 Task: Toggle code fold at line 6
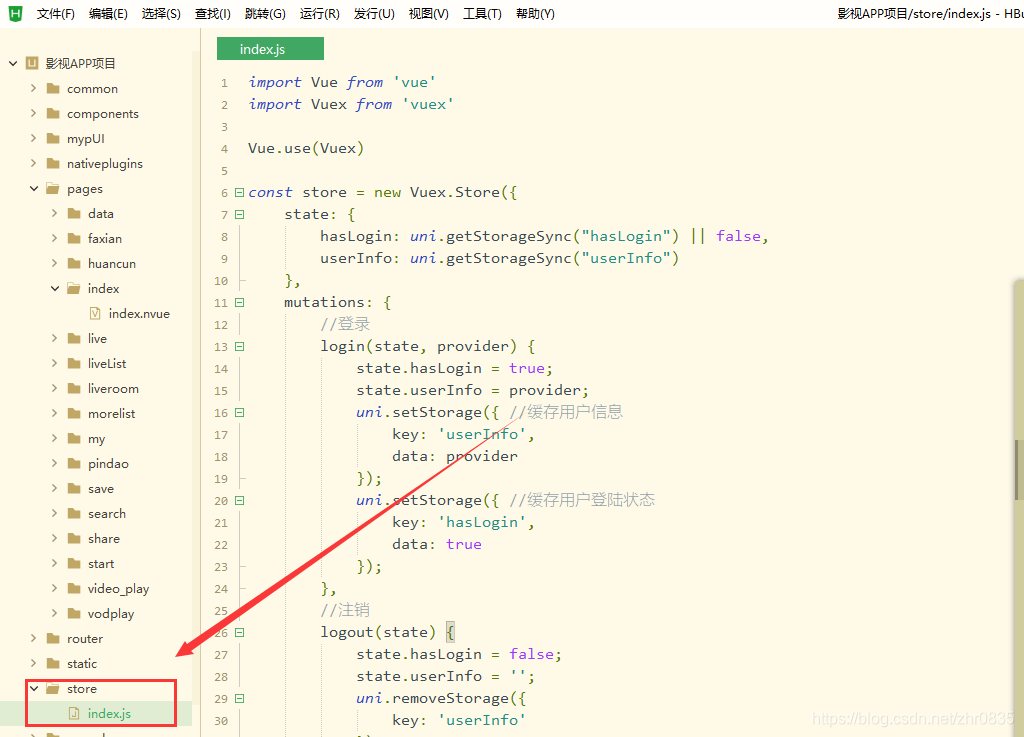tap(239, 192)
